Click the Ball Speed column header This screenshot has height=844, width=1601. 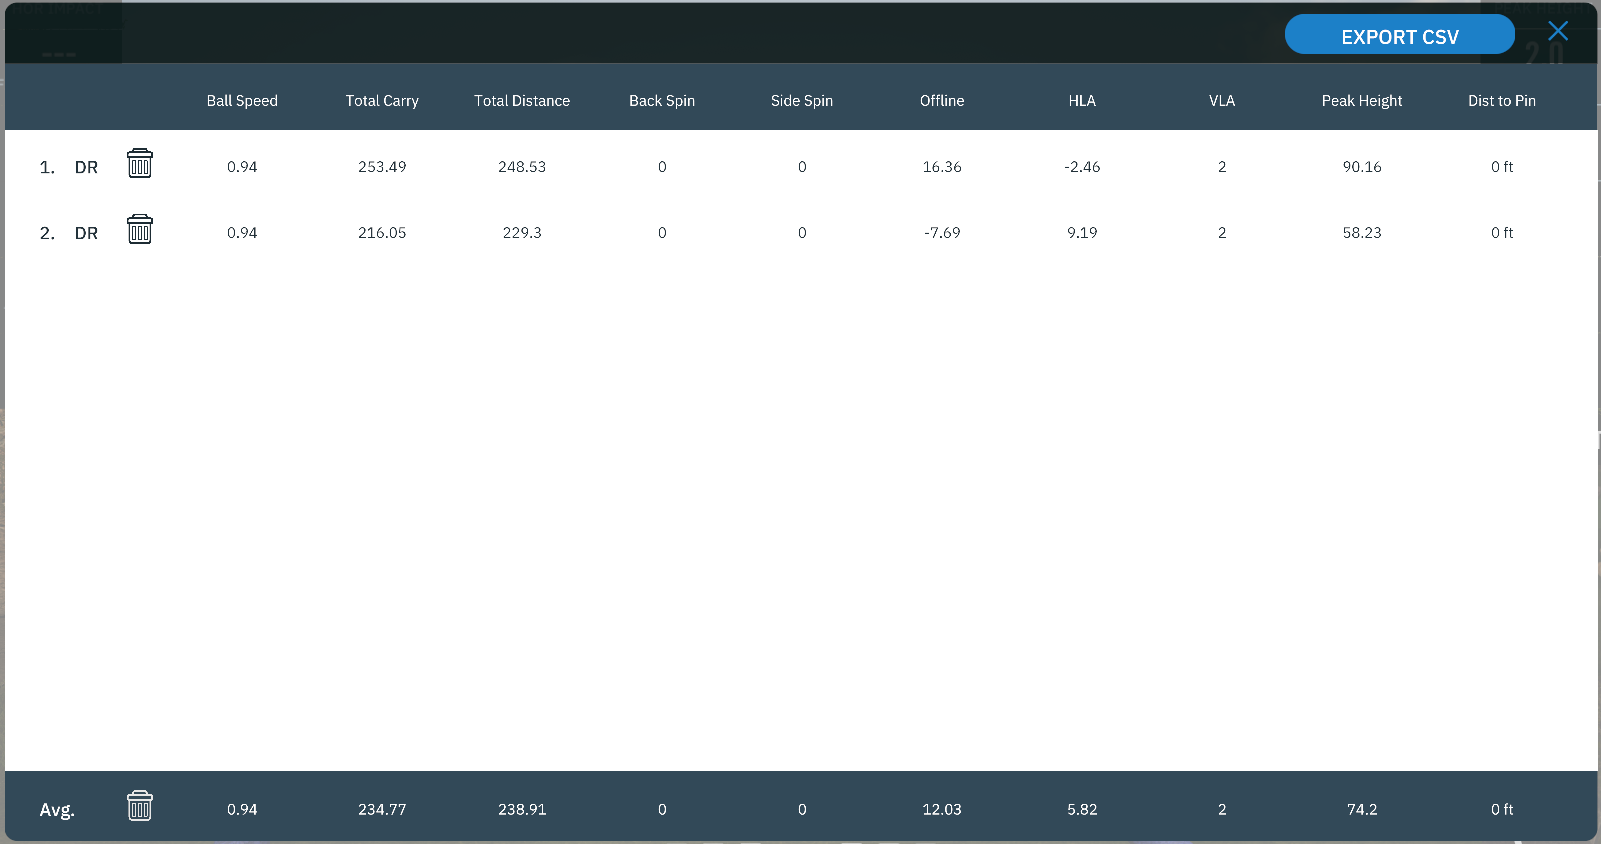point(242,101)
